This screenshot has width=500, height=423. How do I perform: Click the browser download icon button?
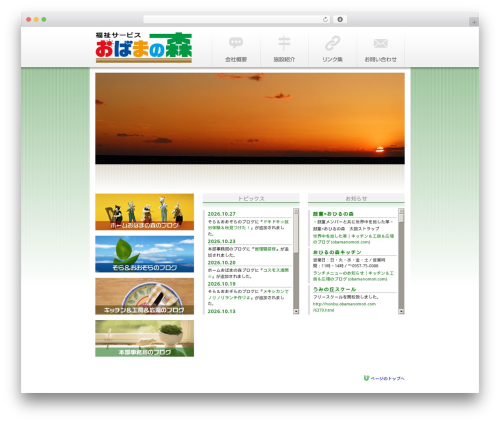[x=340, y=19]
